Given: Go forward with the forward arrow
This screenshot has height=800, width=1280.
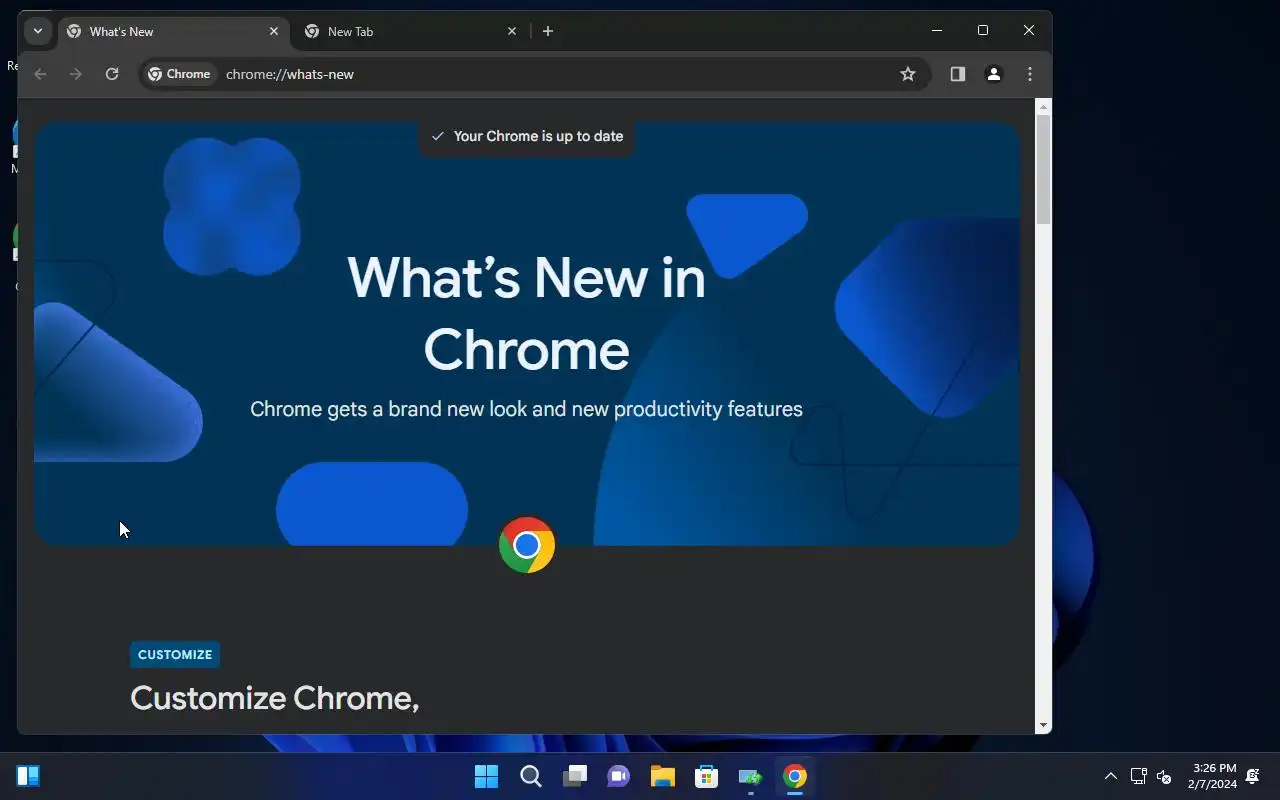Looking at the screenshot, I should [76, 74].
